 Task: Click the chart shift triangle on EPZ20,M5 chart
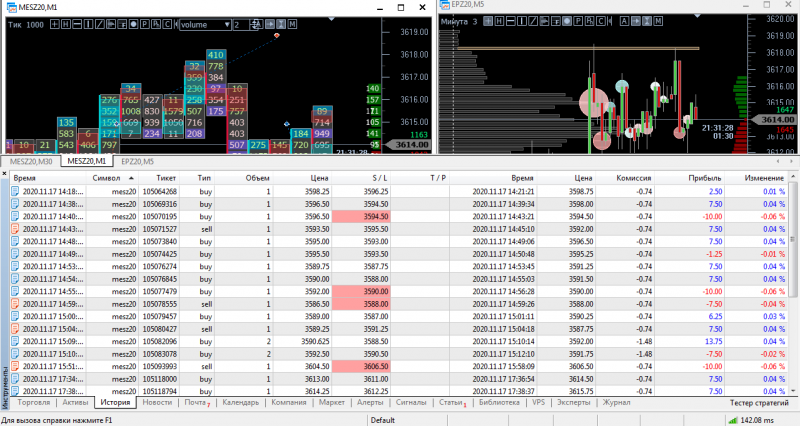point(697,15)
